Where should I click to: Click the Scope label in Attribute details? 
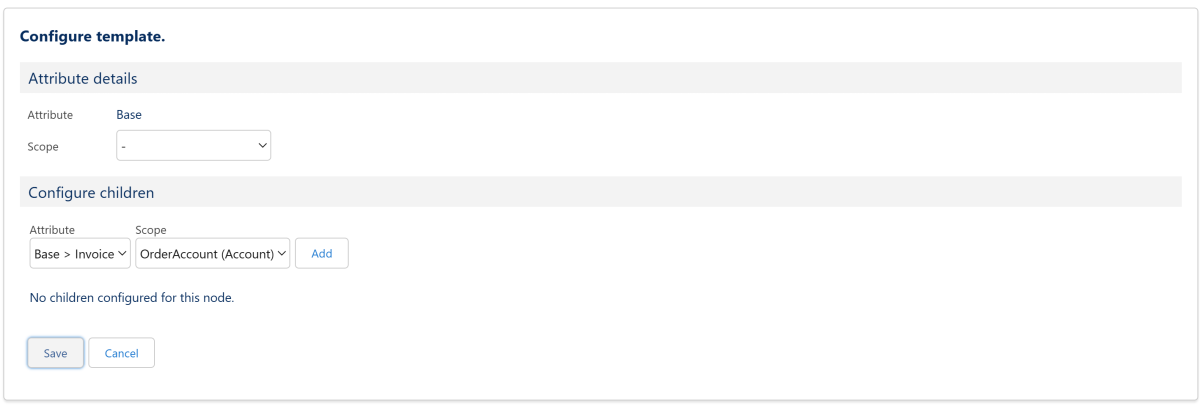click(43, 146)
